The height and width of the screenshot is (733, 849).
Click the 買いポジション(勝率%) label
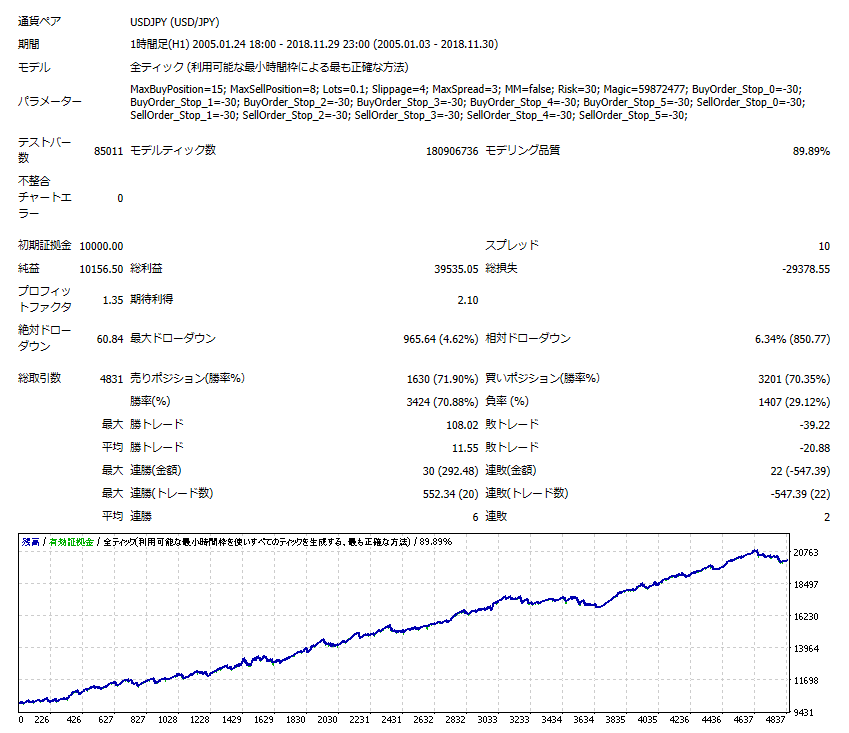pyautogui.click(x=543, y=378)
